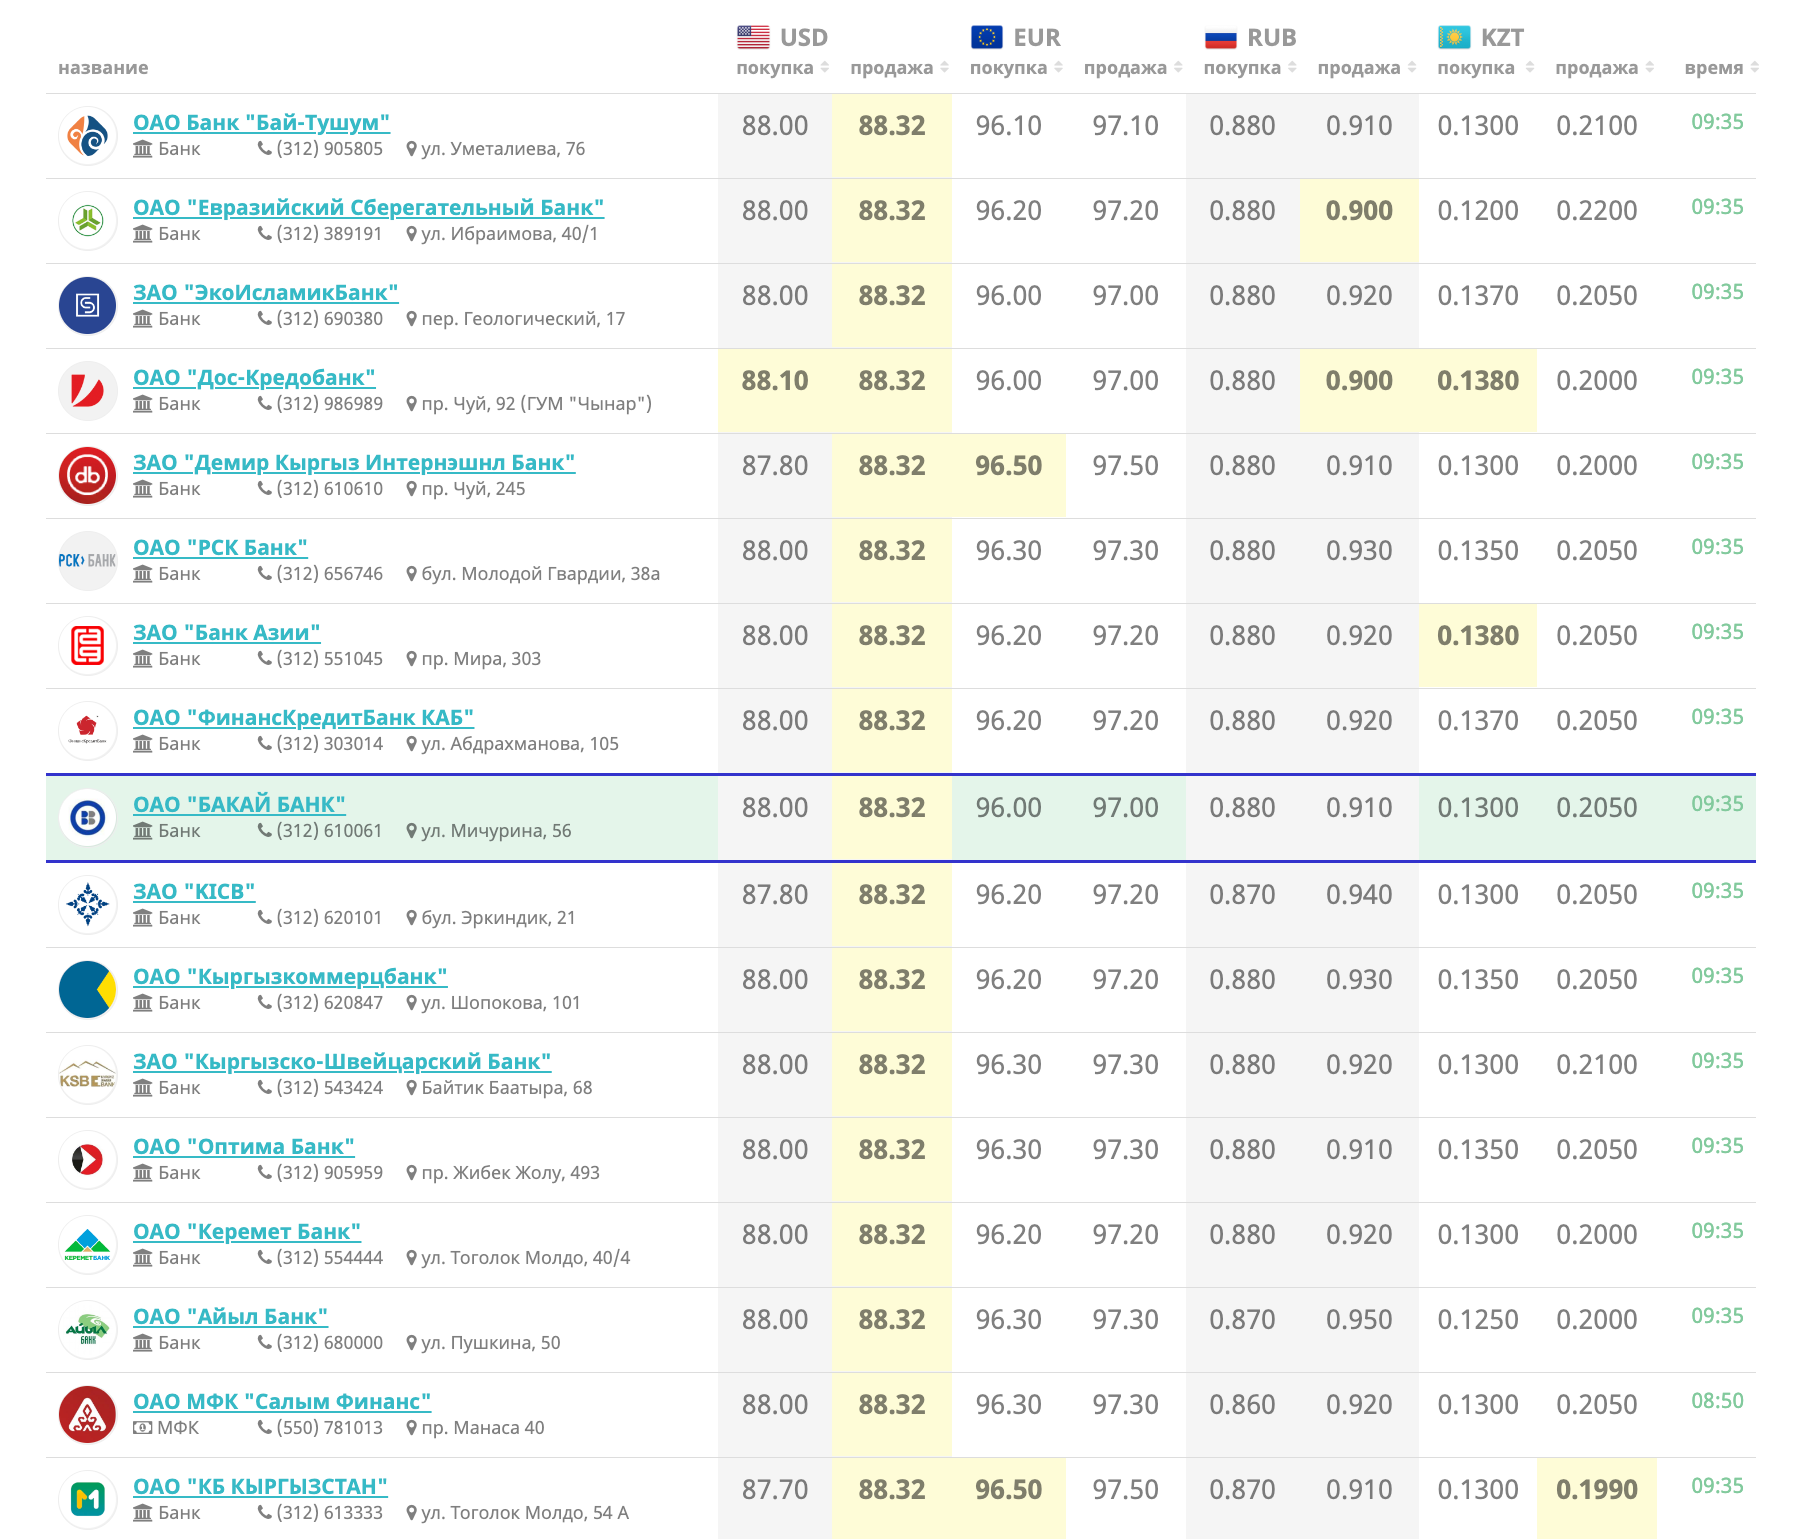The height and width of the screenshot is (1539, 1806).
Task: Click the Бай-Тушум bank logo
Action: coord(88,136)
